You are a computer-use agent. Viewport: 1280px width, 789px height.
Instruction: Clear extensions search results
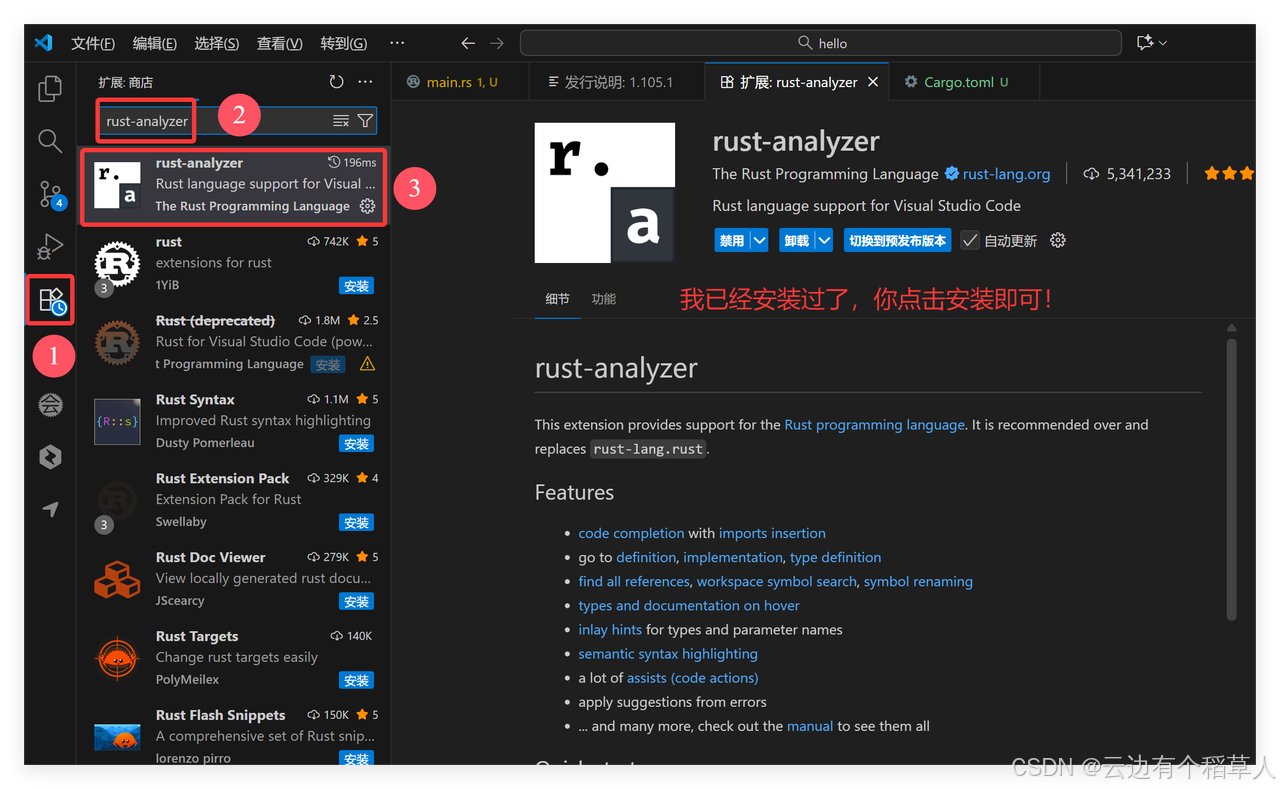point(341,121)
